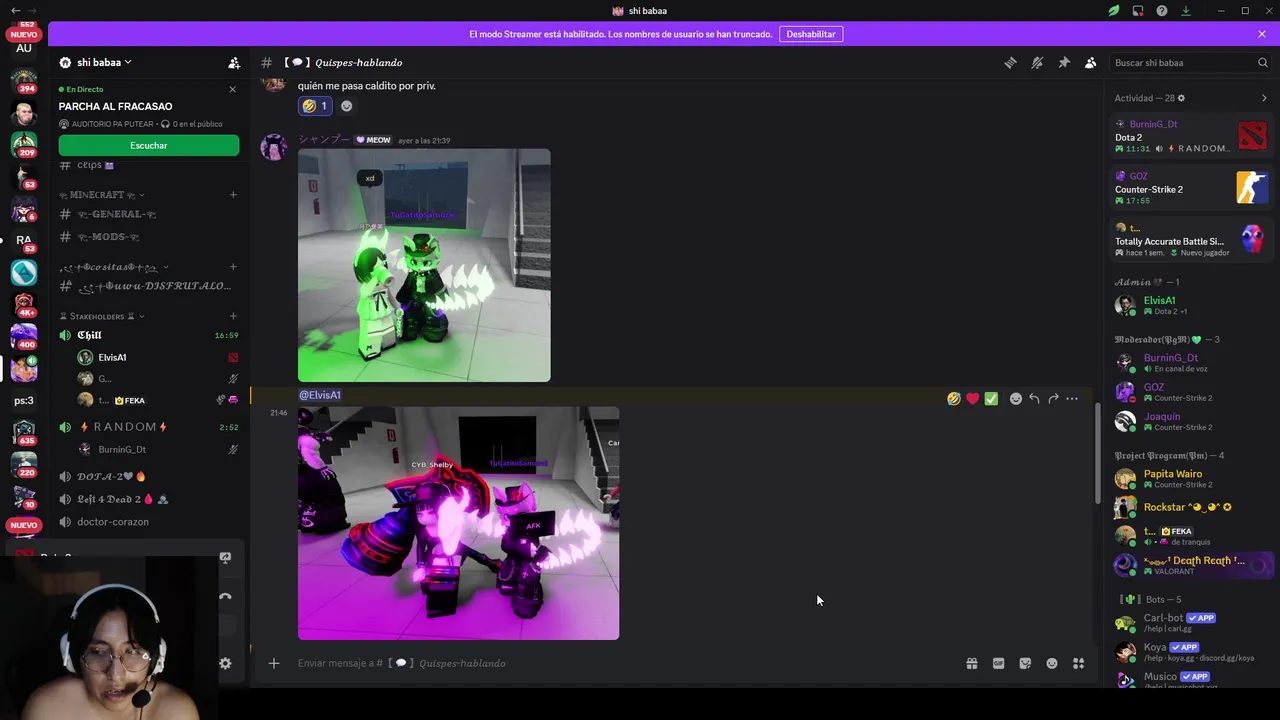Collapse the cositas category
The width and height of the screenshot is (1280, 720).
pyautogui.click(x=113, y=267)
